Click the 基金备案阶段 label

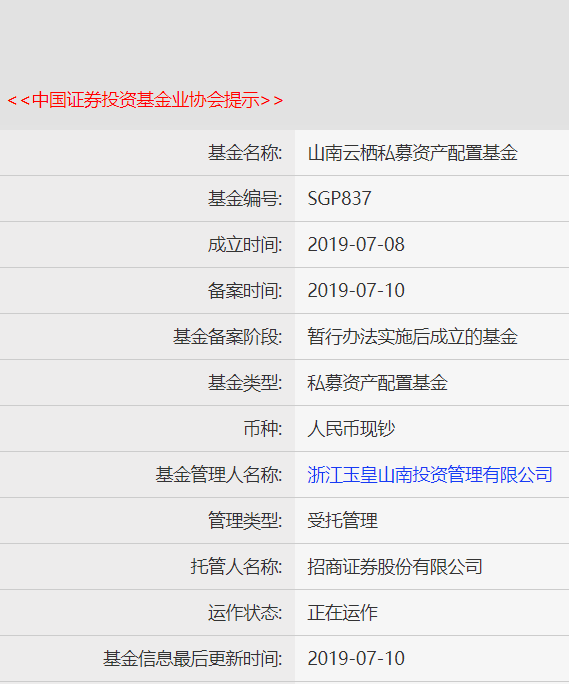click(227, 337)
